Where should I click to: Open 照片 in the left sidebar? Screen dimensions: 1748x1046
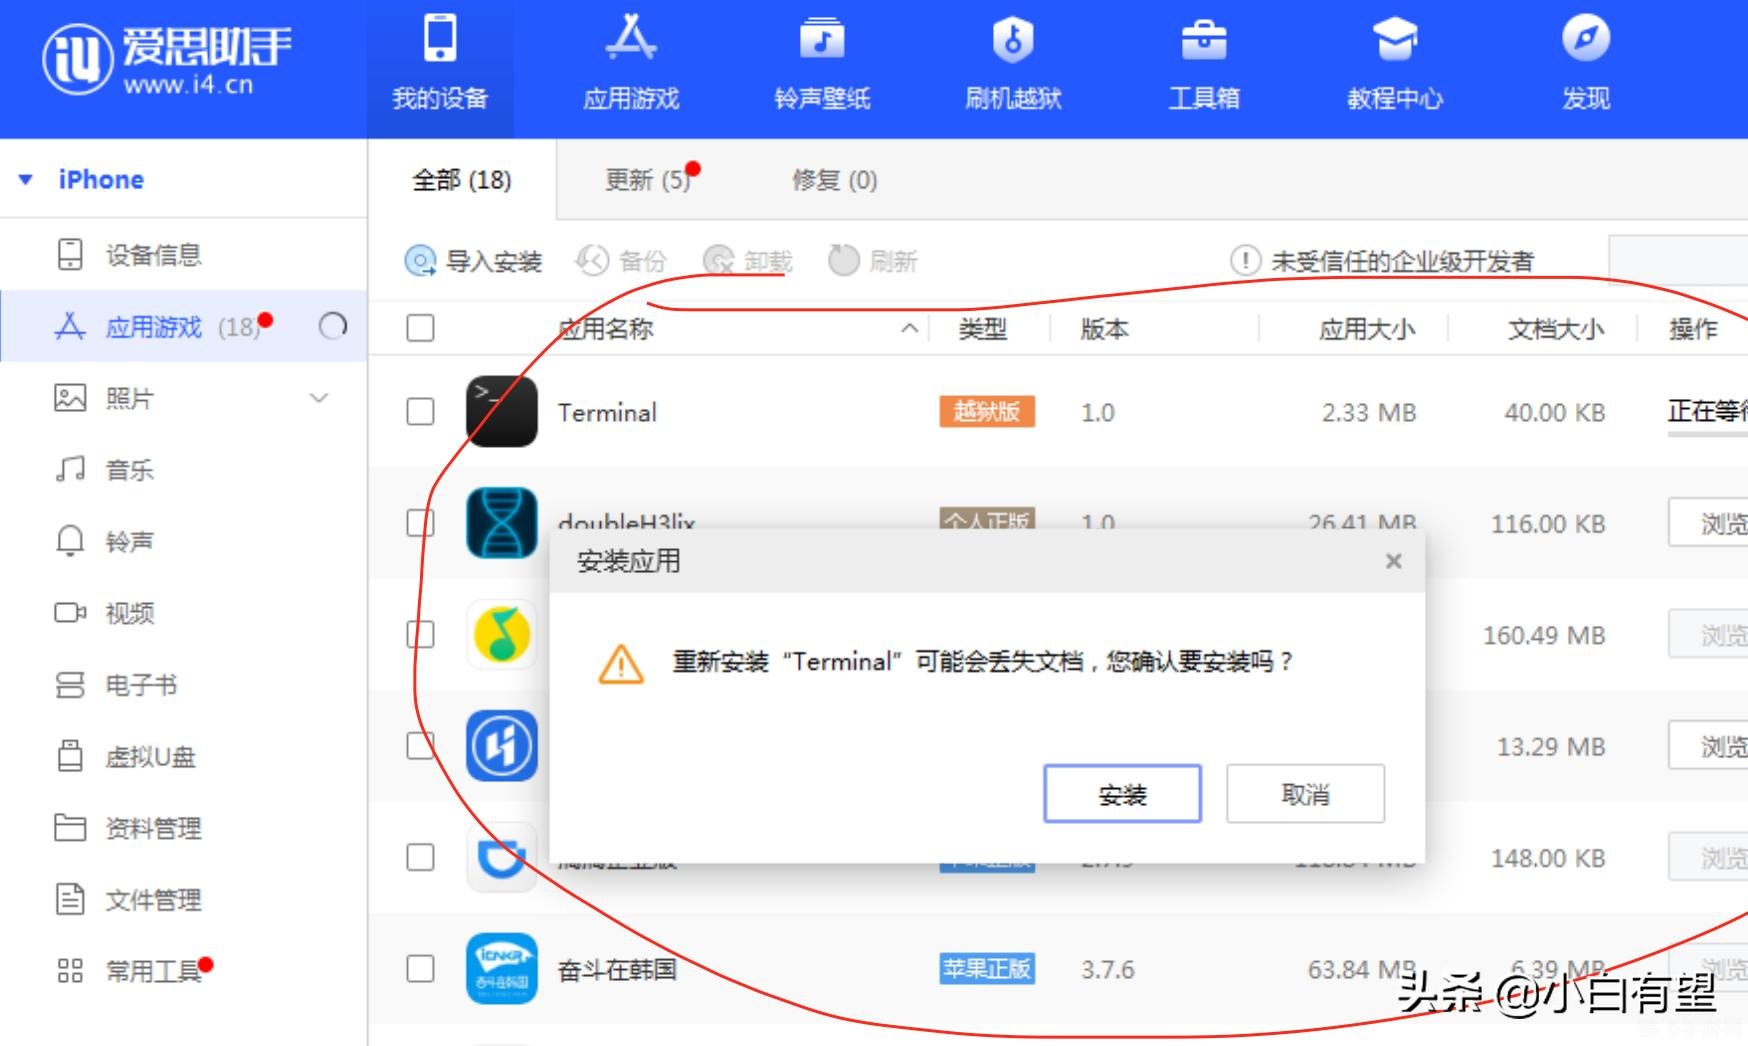pos(128,397)
